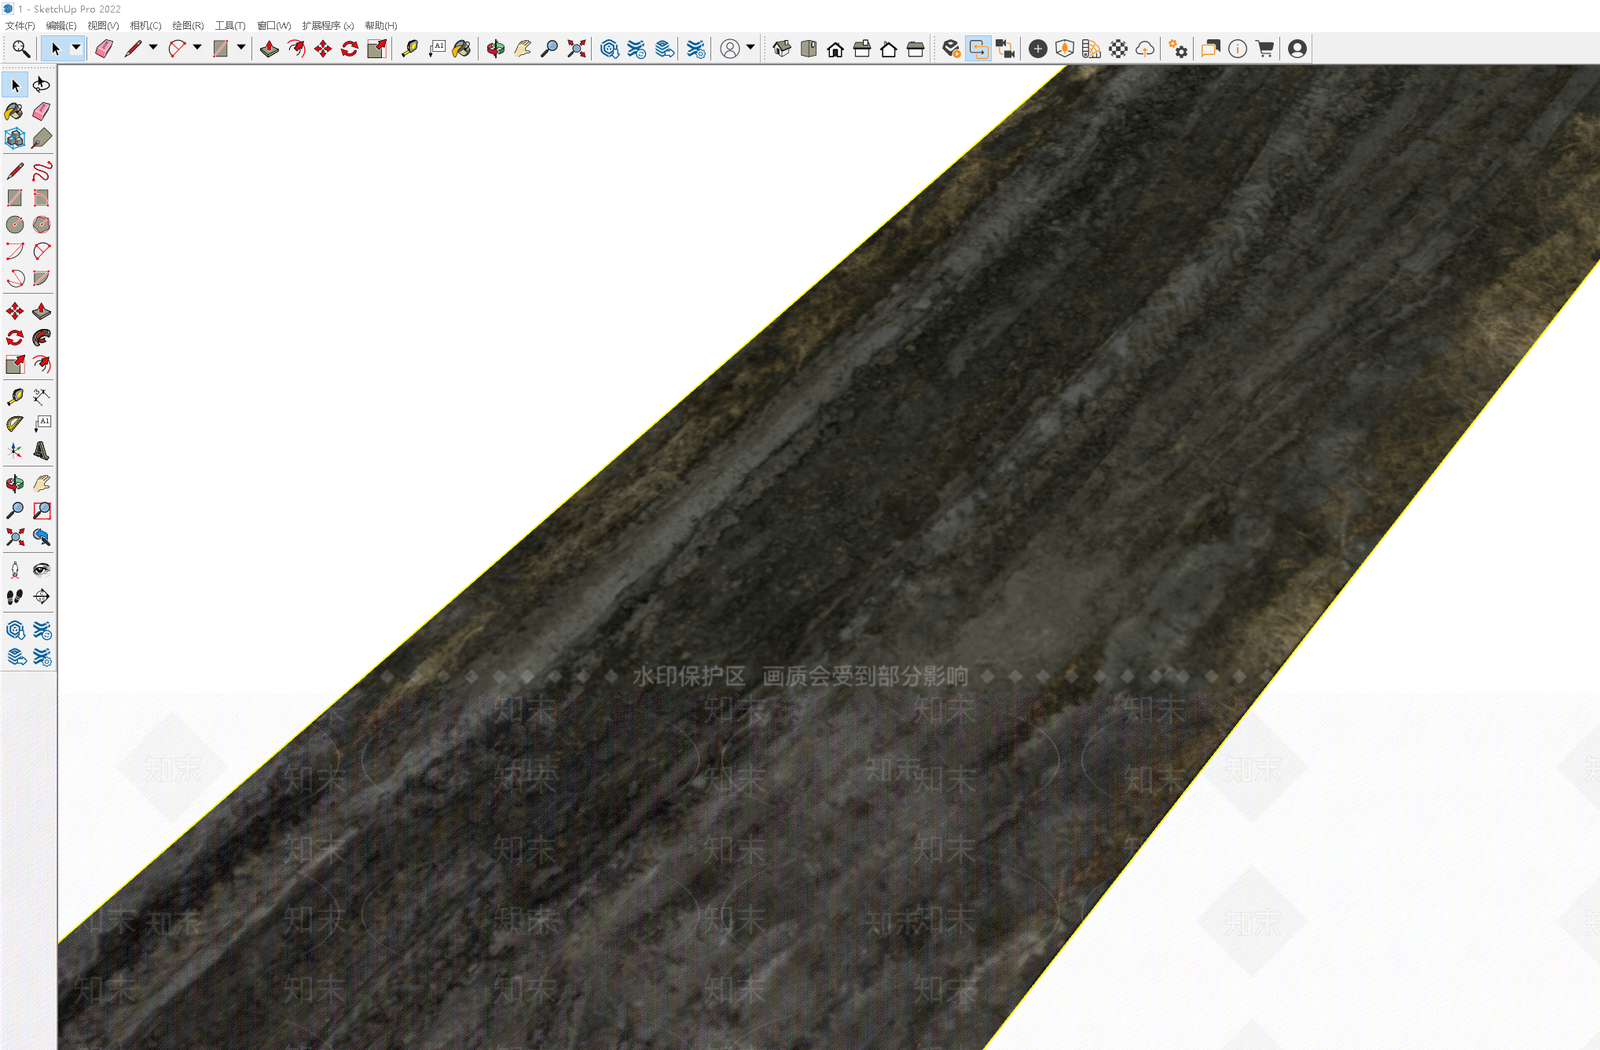Go back to the Previous view
Image resolution: width=1600 pixels, height=1050 pixels.
pyautogui.click(x=41, y=537)
